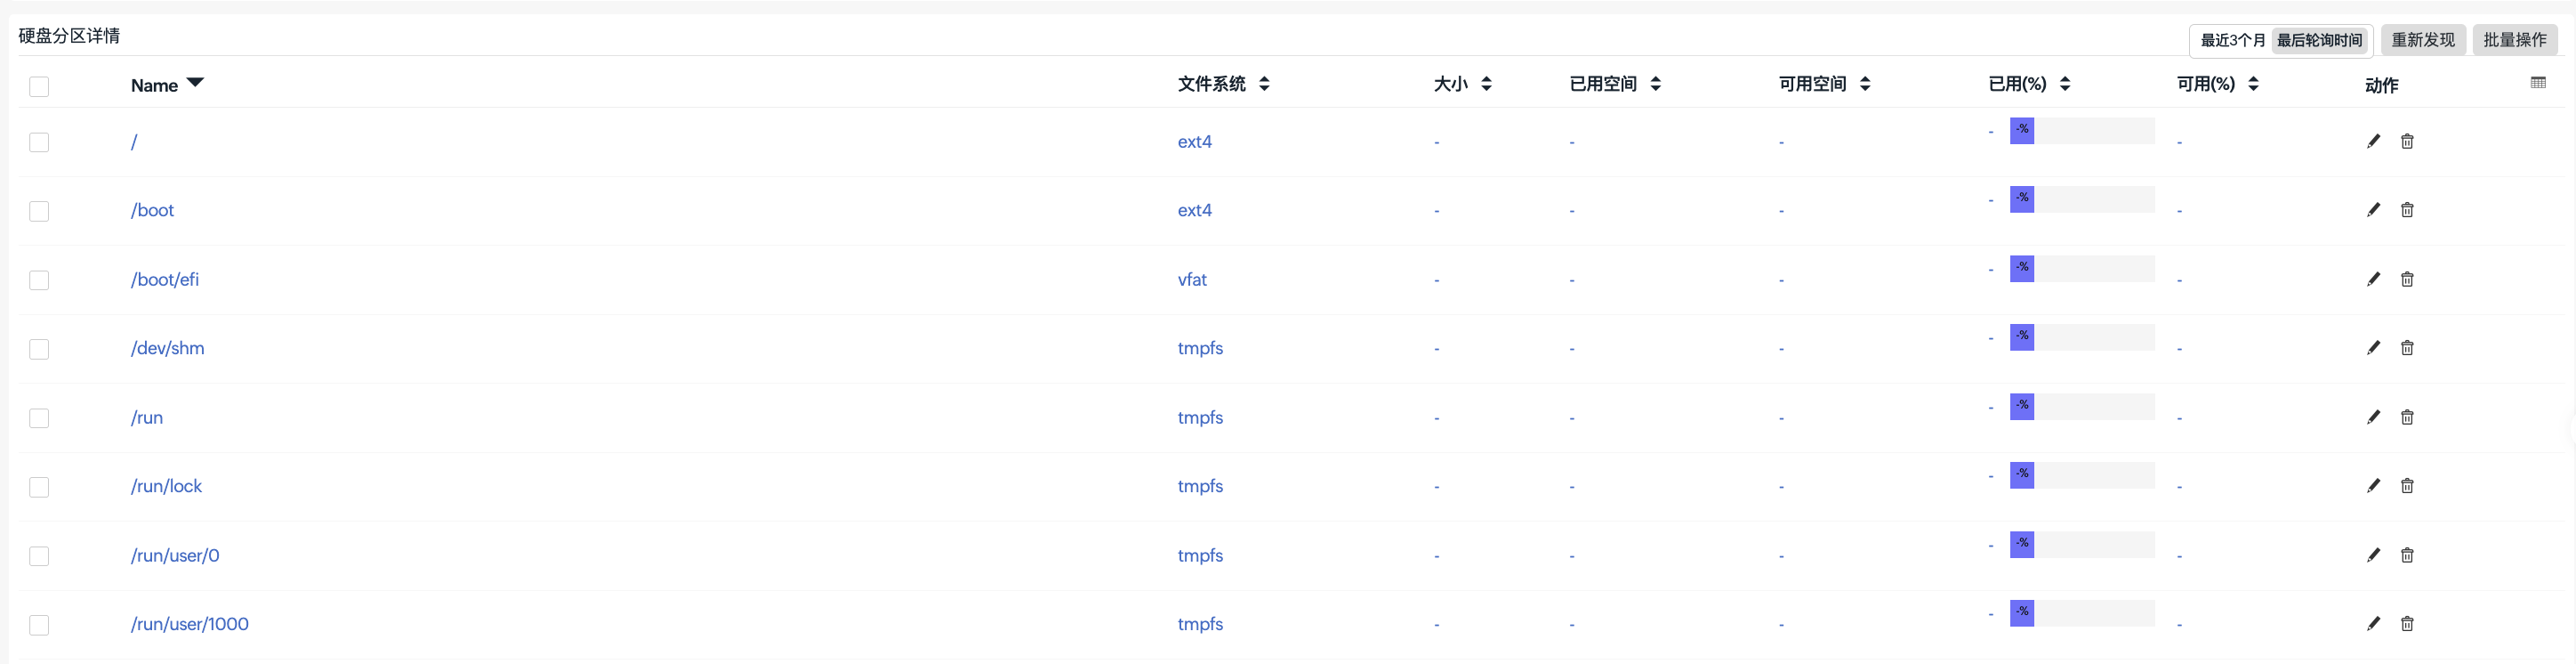Switch to 最后轮询时间 option
Viewport: 2576px width, 664px height.
[x=2319, y=41]
